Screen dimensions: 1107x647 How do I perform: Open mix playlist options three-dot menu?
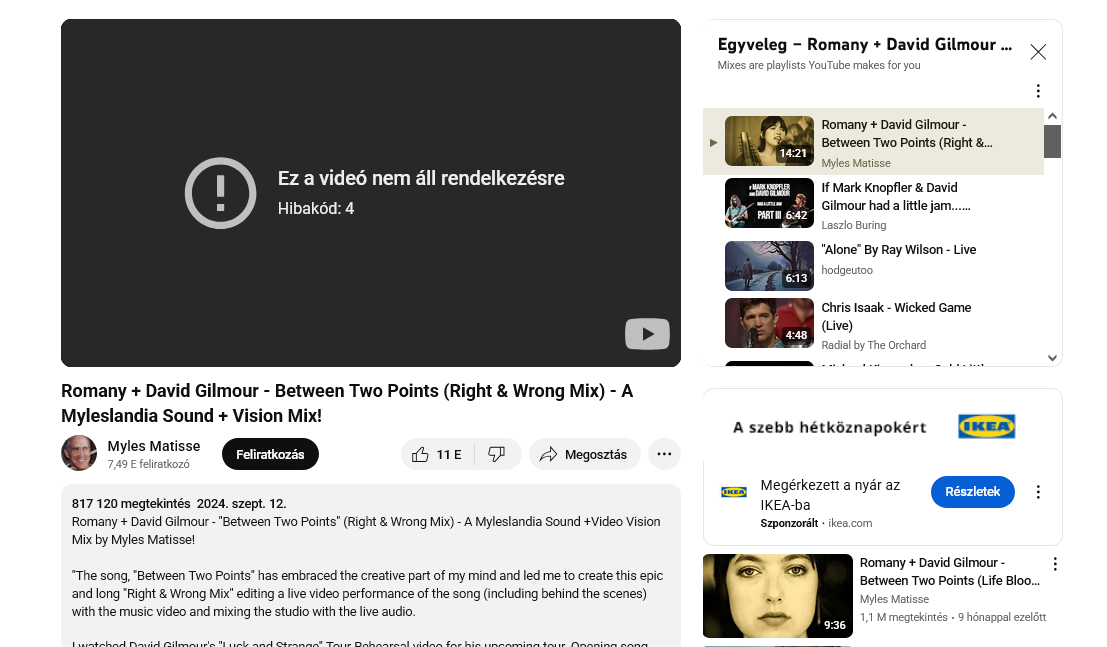1037,90
